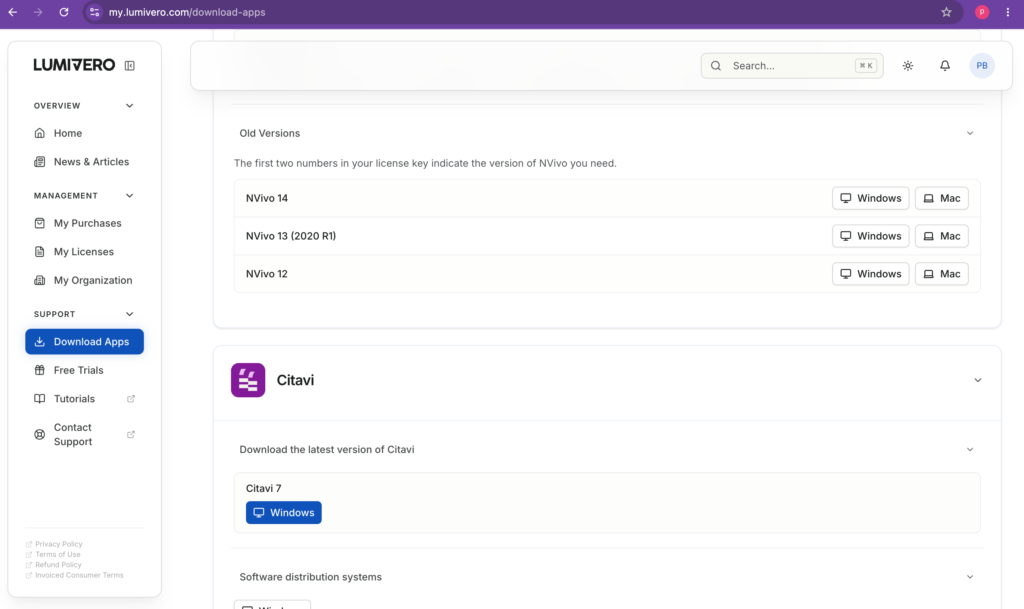This screenshot has height=609, width=1024.
Task: View the site information icon in address bar
Action: pyautogui.click(x=95, y=12)
